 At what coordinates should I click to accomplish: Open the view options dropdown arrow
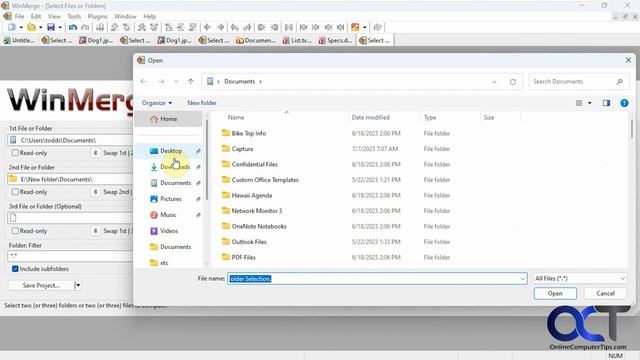click(589, 103)
